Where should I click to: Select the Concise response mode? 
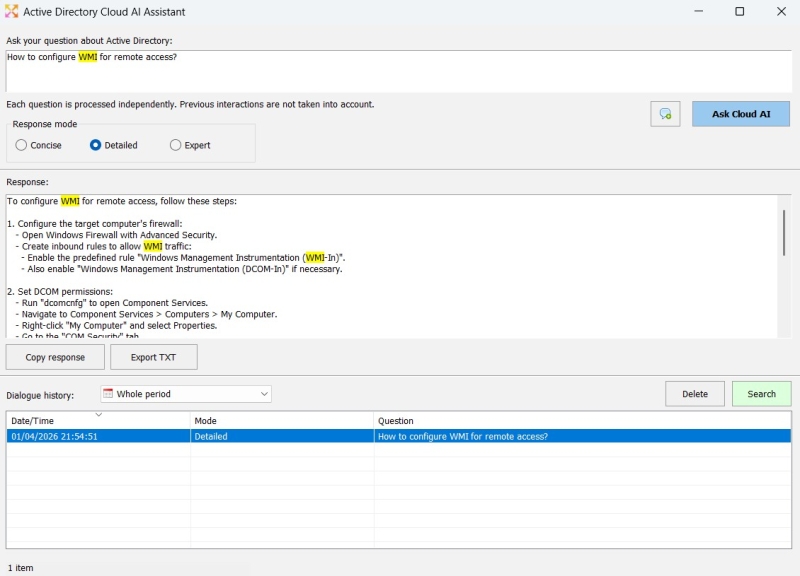(x=22, y=145)
